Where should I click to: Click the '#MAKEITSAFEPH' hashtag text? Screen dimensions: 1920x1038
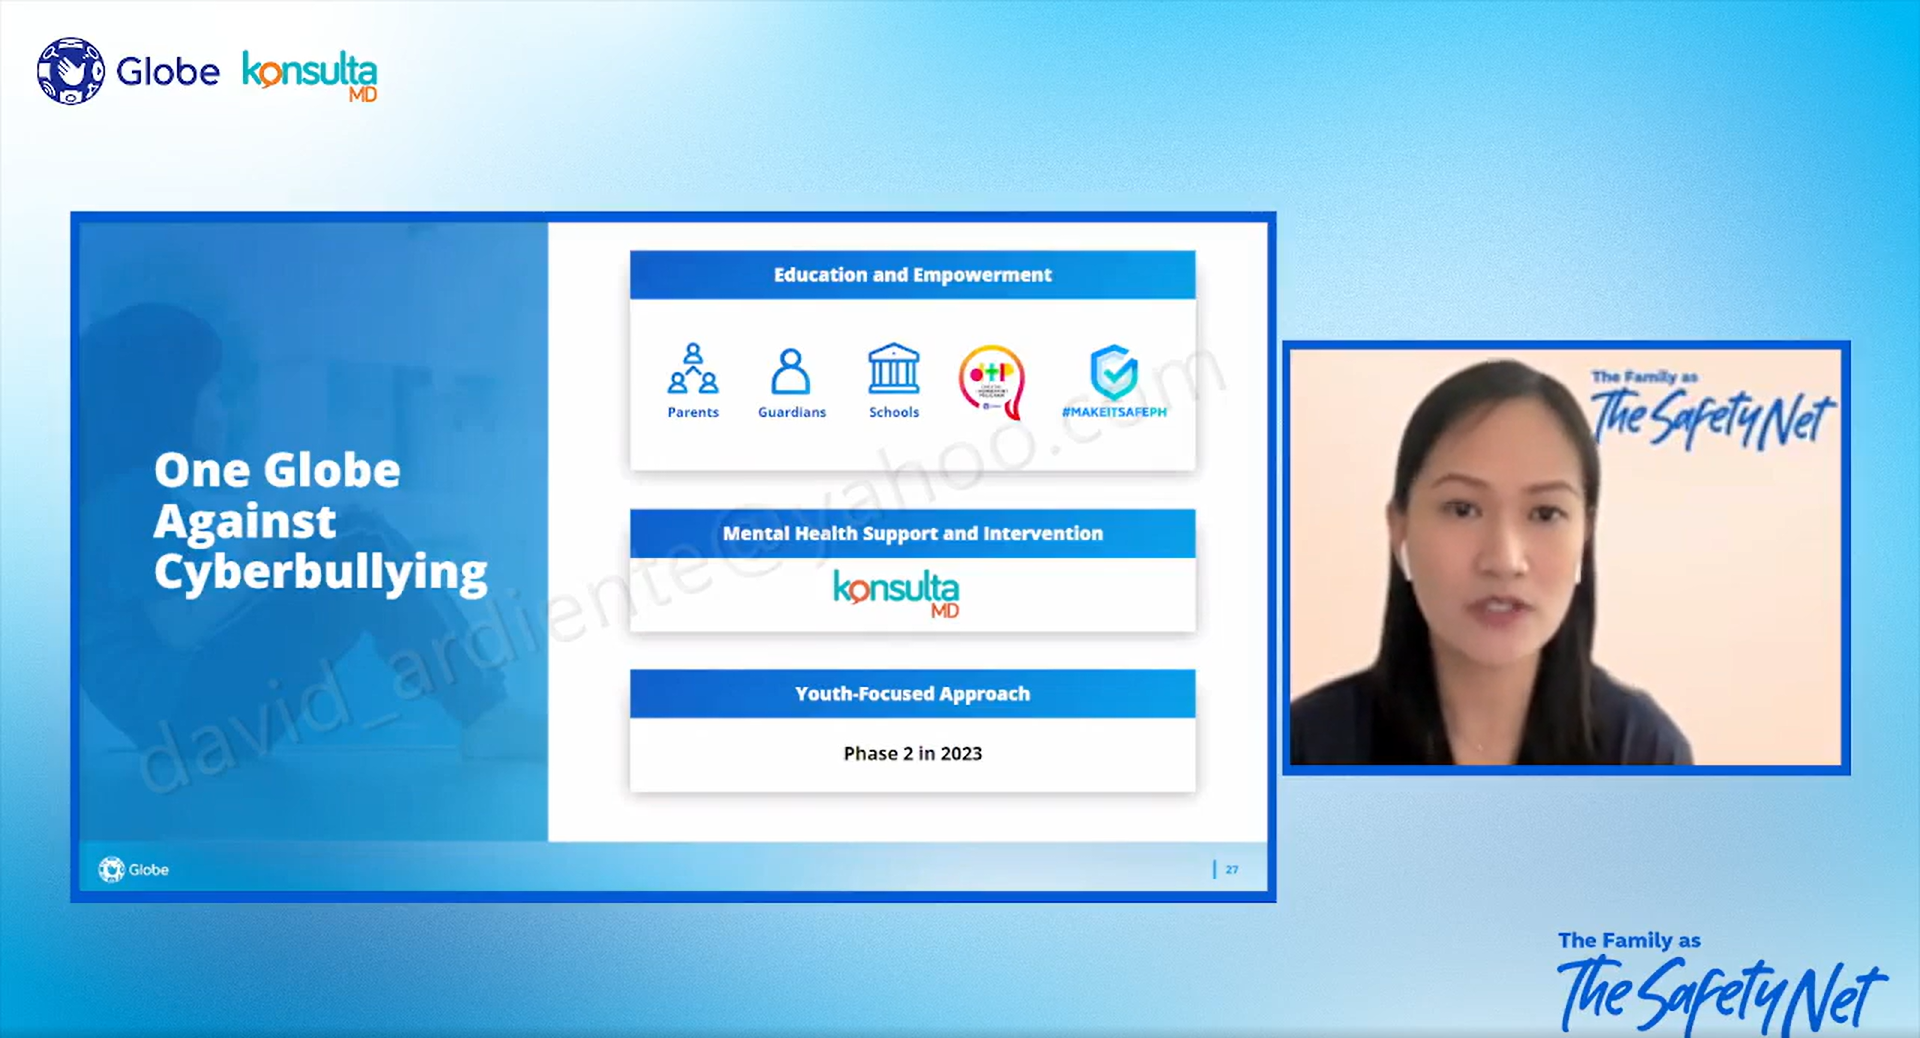click(1114, 412)
